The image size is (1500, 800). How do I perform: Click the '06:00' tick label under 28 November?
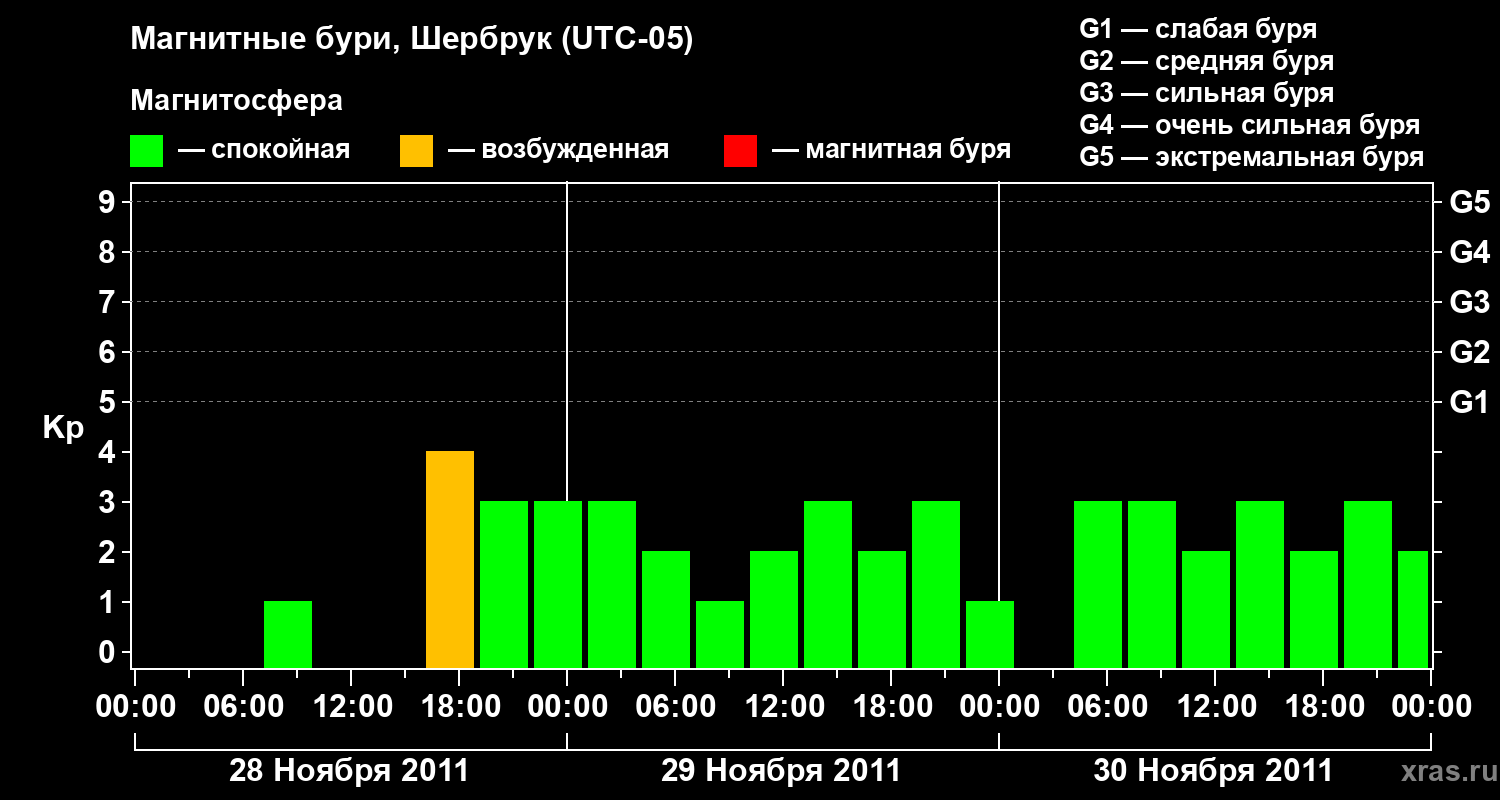(242, 707)
